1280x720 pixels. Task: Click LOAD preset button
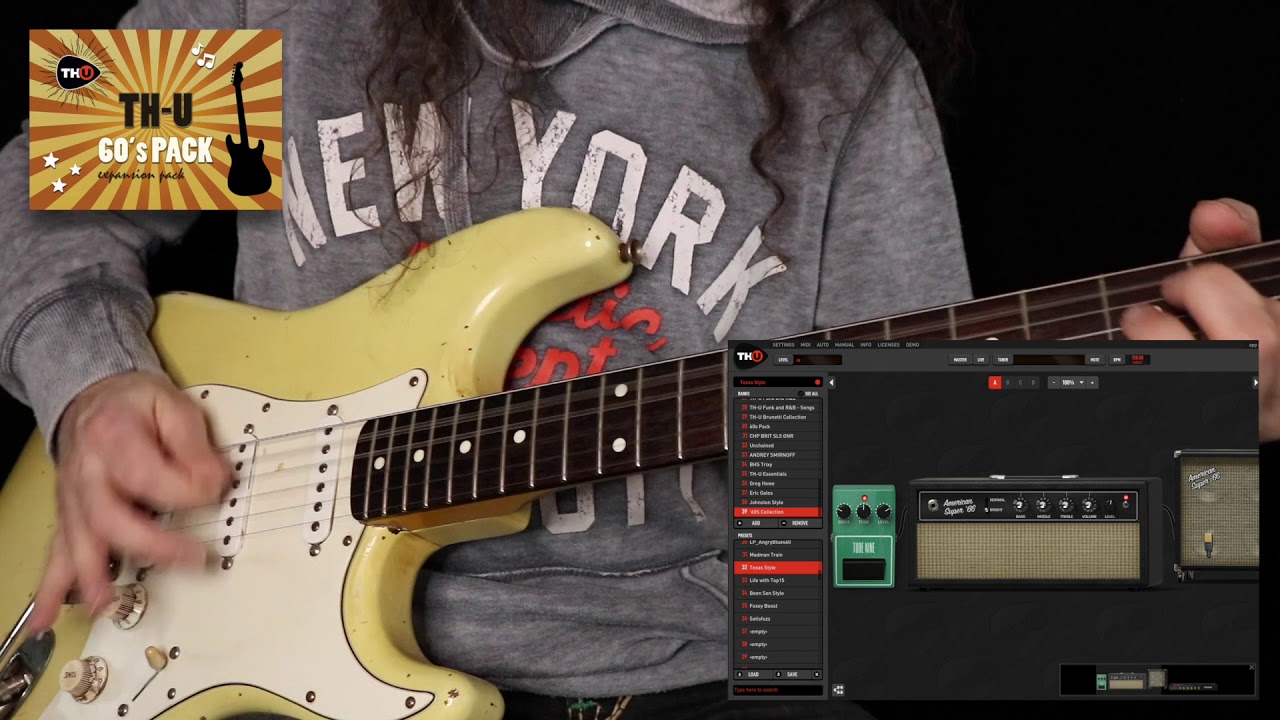click(753, 674)
